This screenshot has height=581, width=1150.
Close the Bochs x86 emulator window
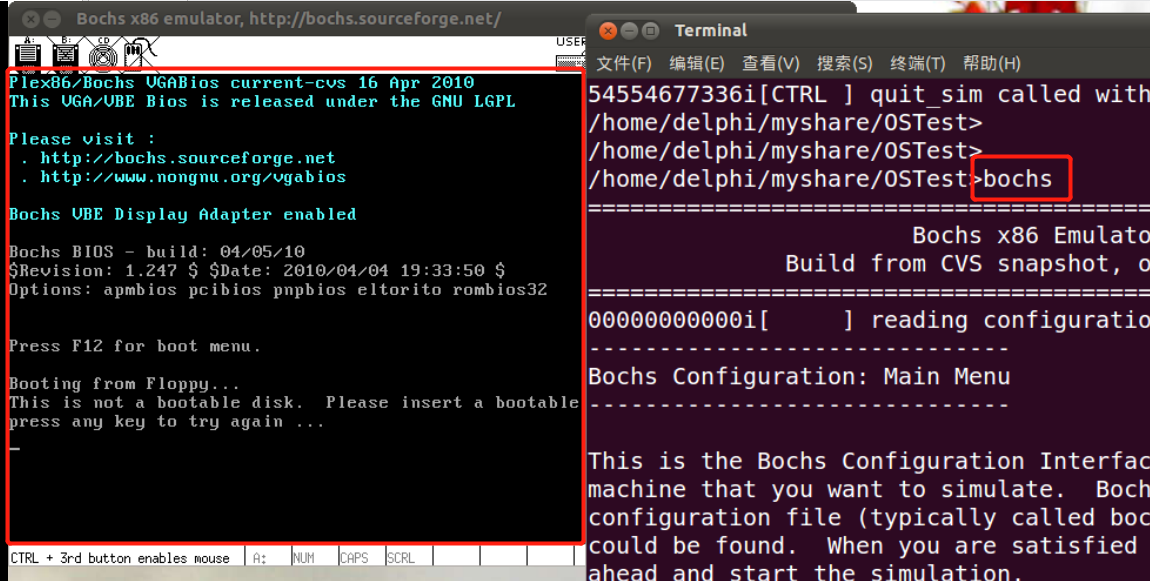click(30, 19)
